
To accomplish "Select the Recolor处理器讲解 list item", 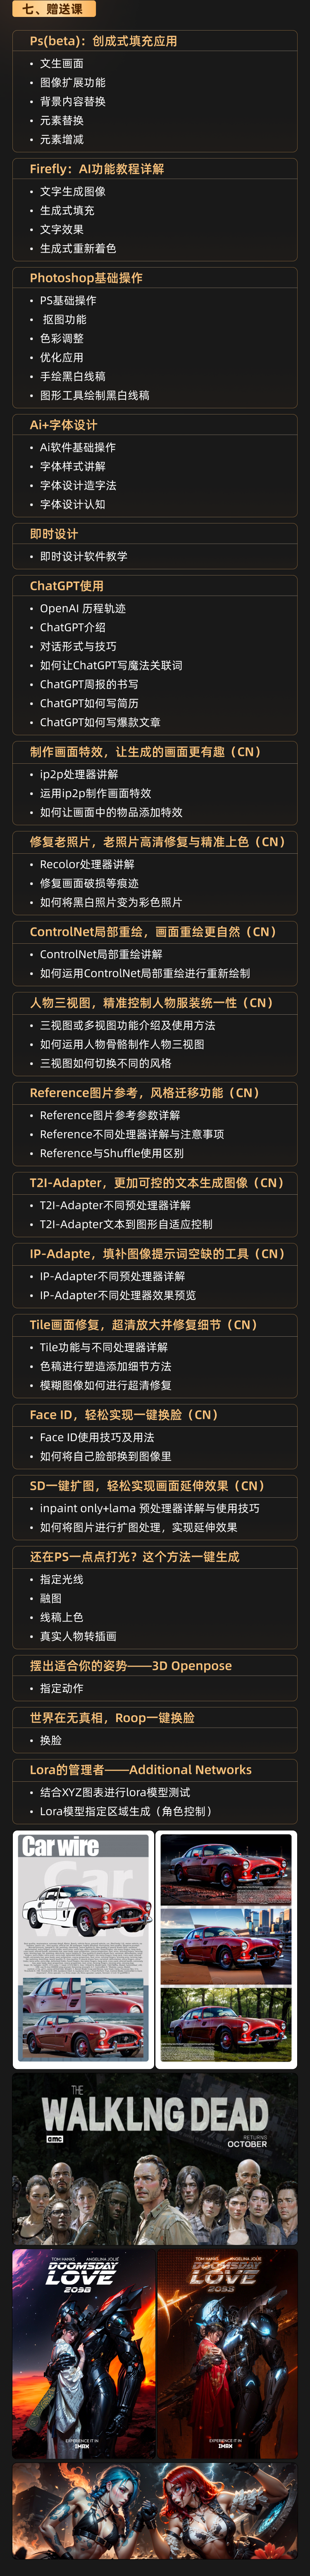I will tap(87, 864).
